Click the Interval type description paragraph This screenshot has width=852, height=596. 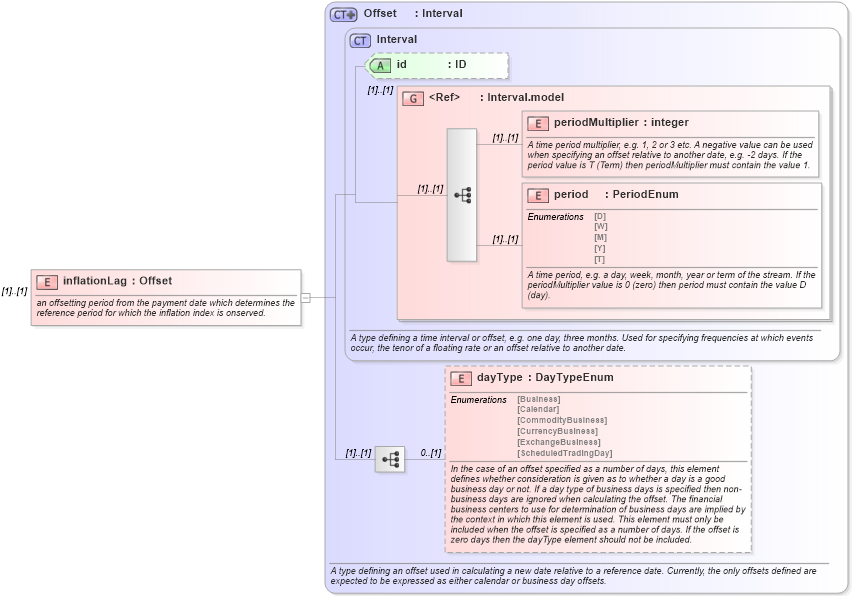581,343
